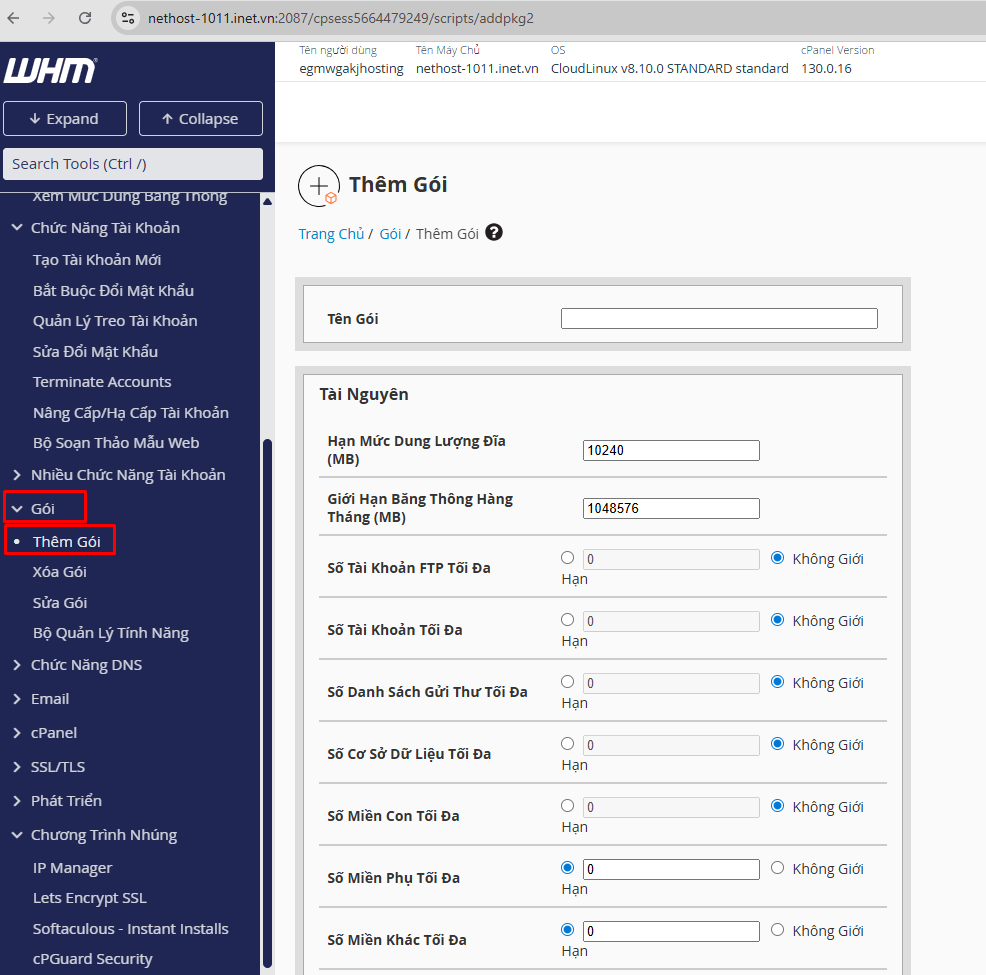This screenshot has width=986, height=975.
Task: Open Sửa Đổi Mật Khẩu
Action: 95,351
